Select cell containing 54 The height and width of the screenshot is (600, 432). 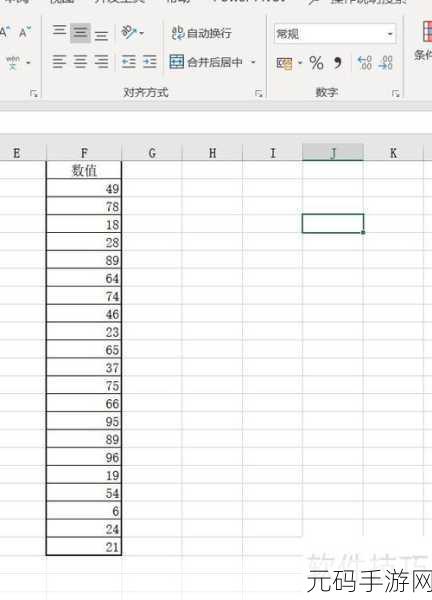click(x=84, y=493)
